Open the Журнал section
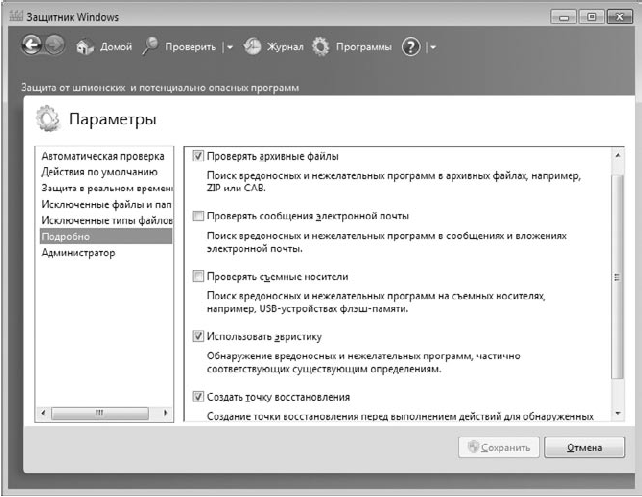Viewport: 642px width, 497px height. pos(285,47)
